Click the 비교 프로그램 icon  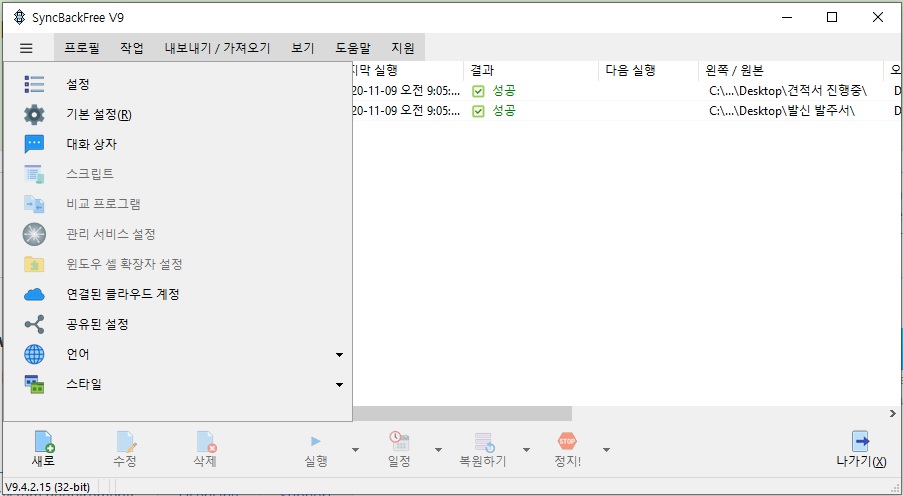point(34,204)
